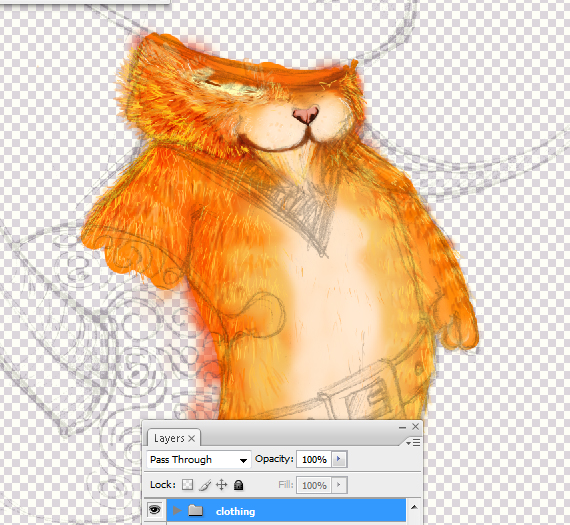This screenshot has width=570, height=525.
Task: Hide the clothing layer group
Action: (x=154, y=510)
